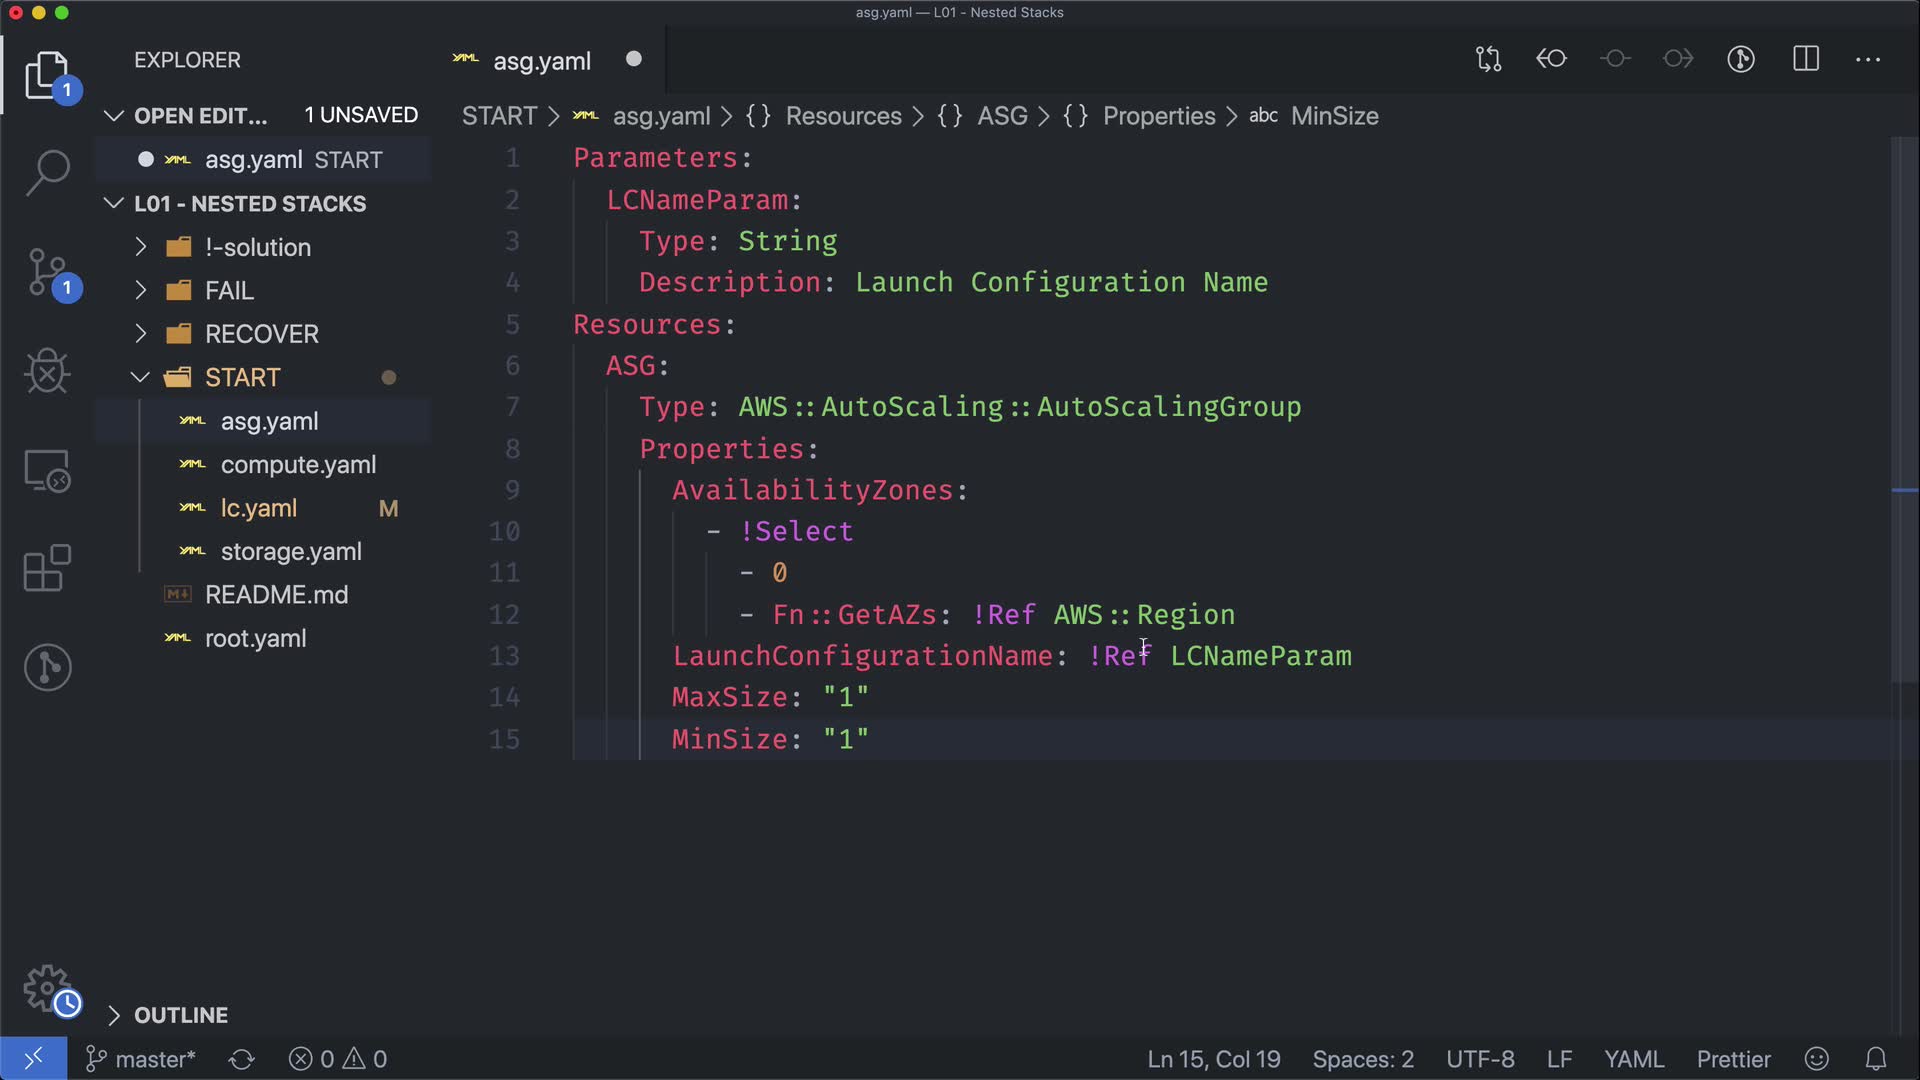Open Remote Explorer activity bar icon
Image resolution: width=1920 pixels, height=1080 pixels.
(x=47, y=470)
